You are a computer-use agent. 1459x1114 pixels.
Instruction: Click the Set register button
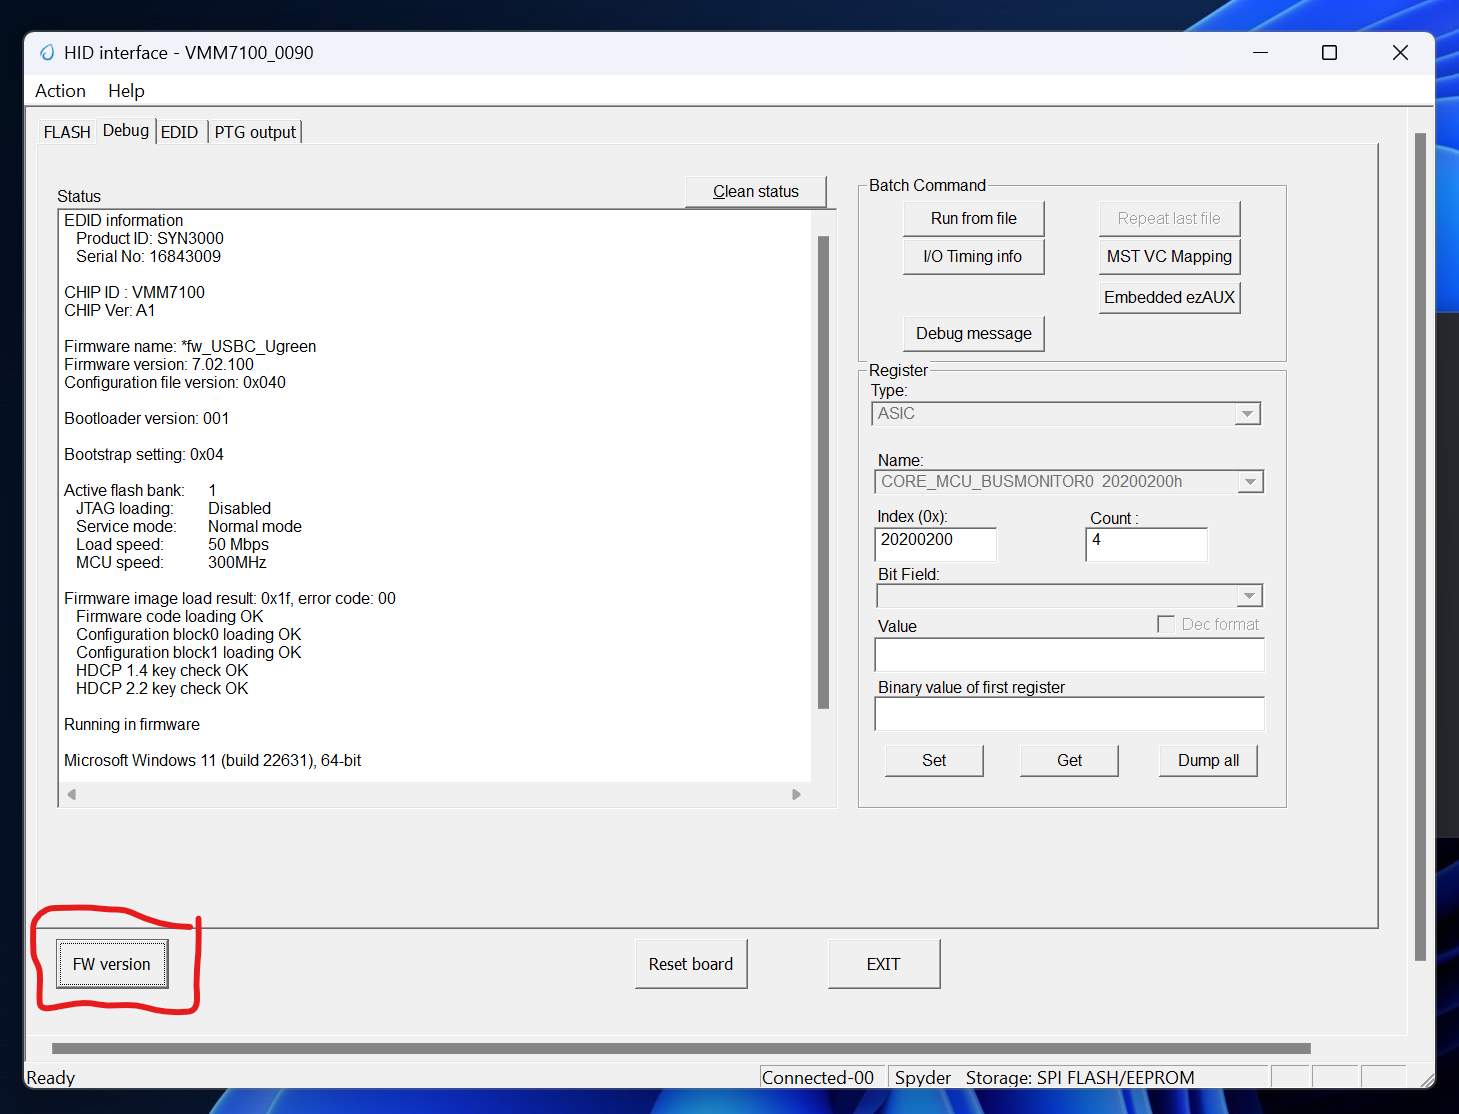click(x=934, y=760)
